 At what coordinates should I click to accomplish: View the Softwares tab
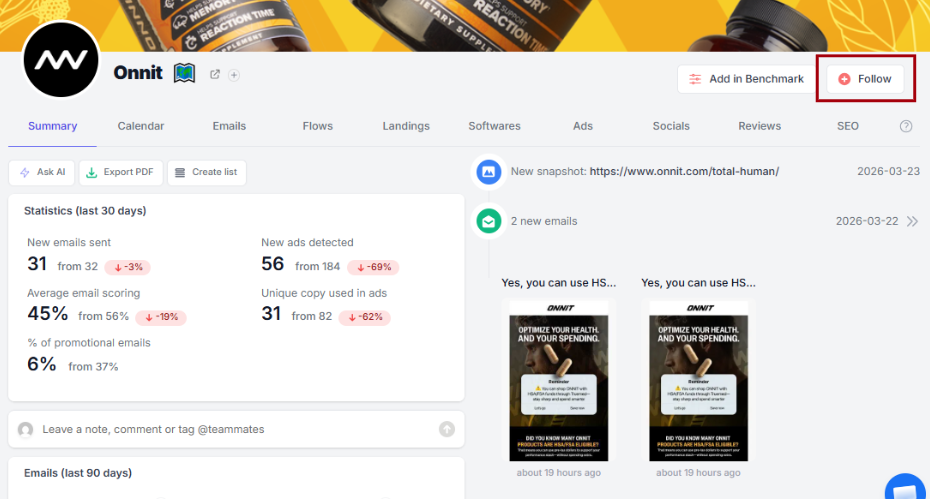tap(494, 126)
